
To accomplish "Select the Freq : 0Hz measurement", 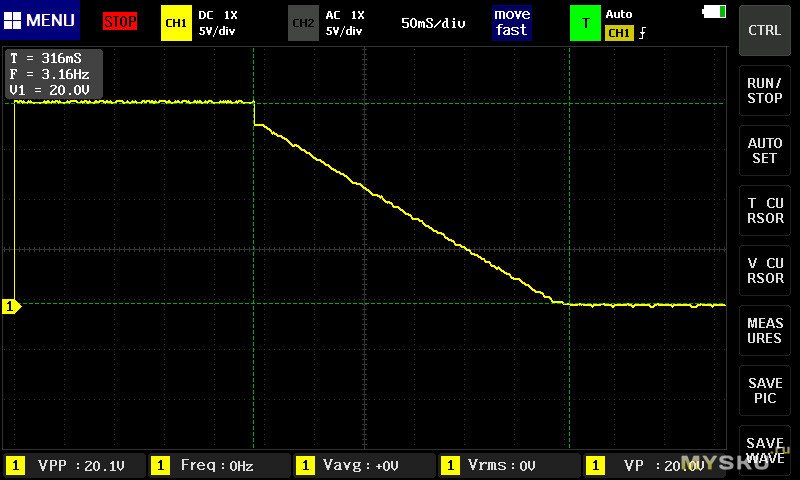I will pyautogui.click(x=219, y=465).
